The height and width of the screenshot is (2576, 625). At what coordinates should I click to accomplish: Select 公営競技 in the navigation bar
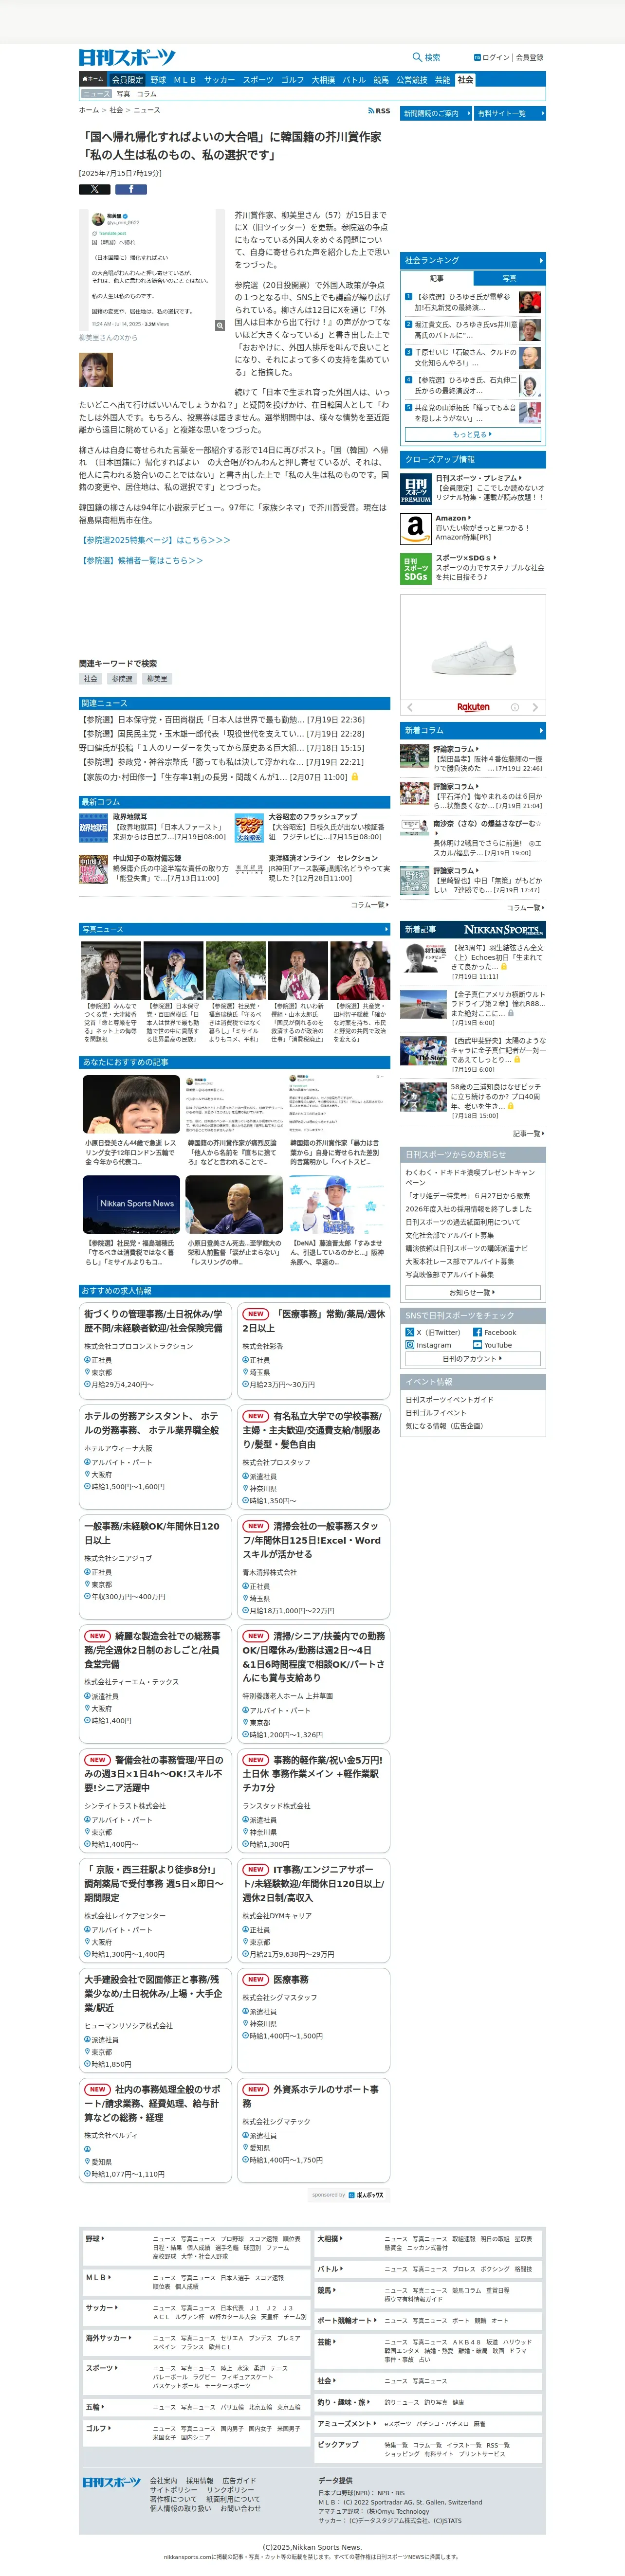(411, 80)
